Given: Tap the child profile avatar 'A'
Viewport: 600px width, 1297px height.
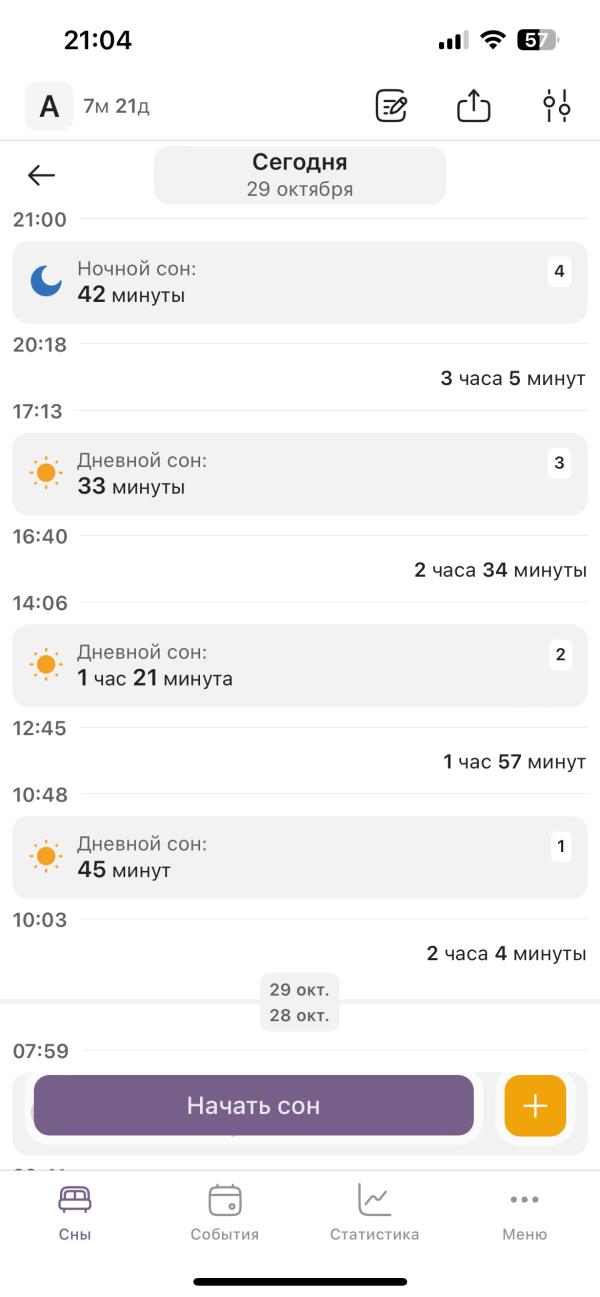Looking at the screenshot, I should 49,106.
